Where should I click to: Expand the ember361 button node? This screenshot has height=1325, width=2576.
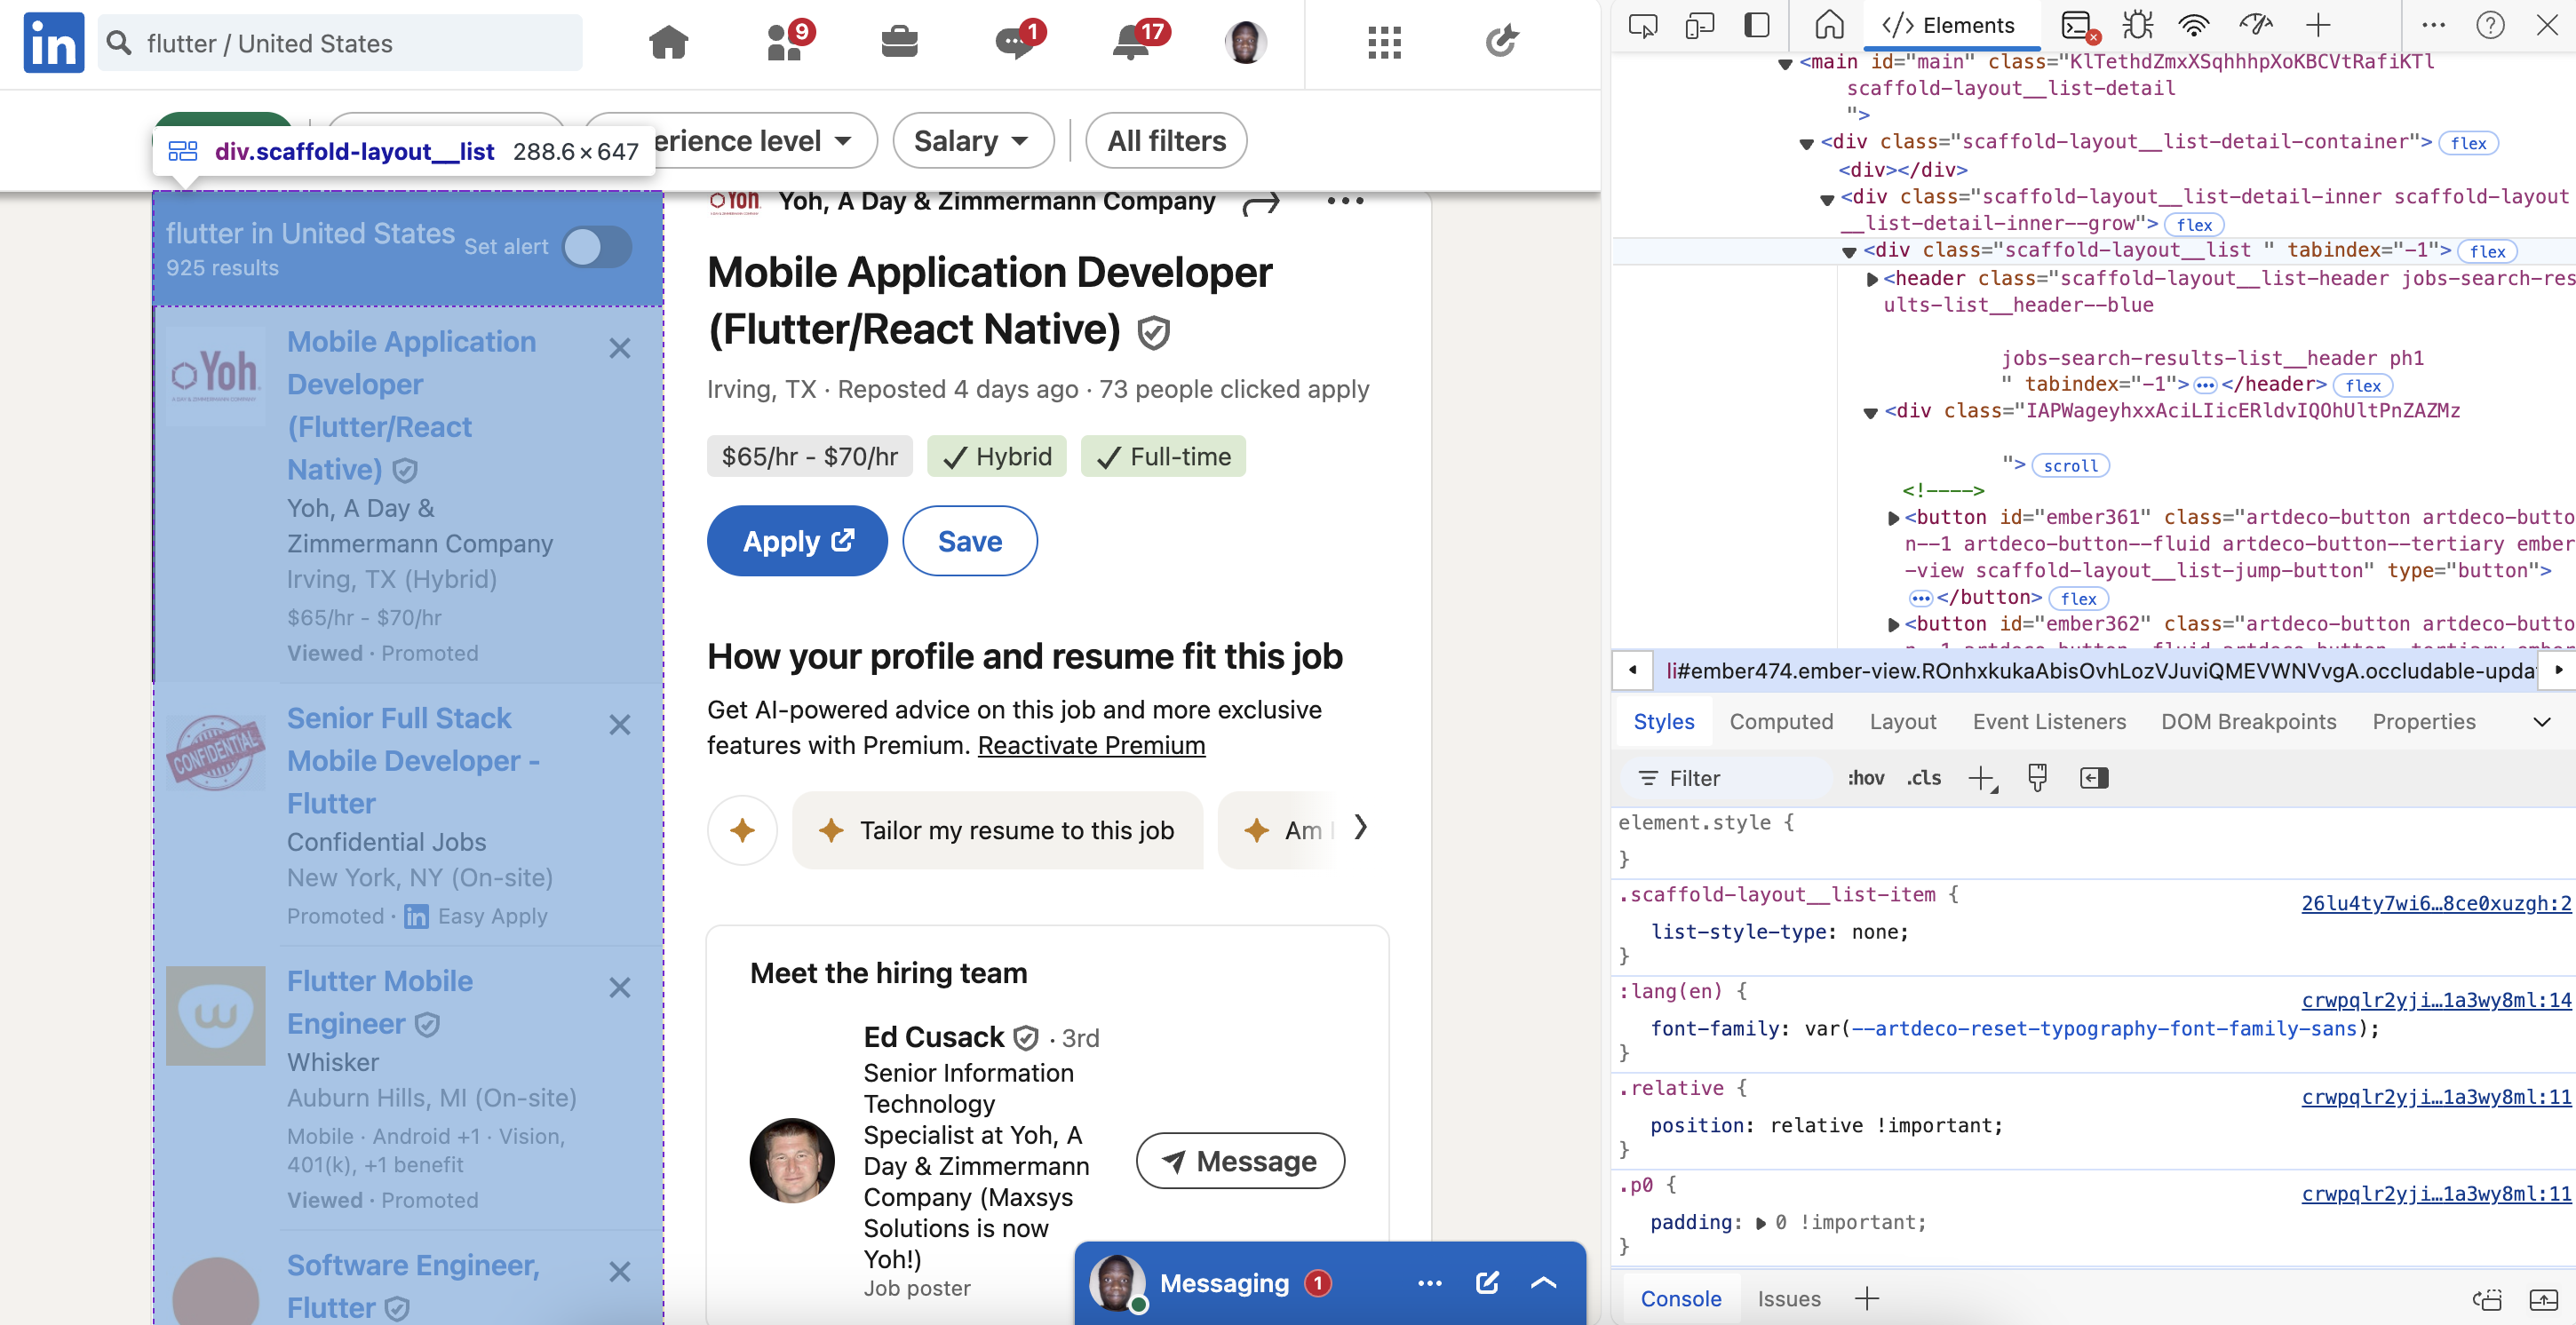point(1893,518)
